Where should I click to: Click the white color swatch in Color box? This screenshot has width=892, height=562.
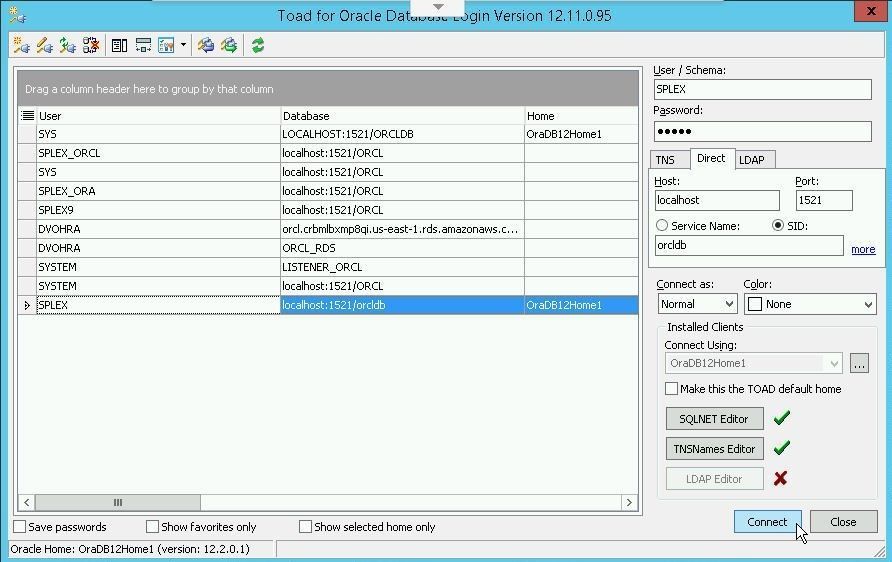click(x=755, y=304)
